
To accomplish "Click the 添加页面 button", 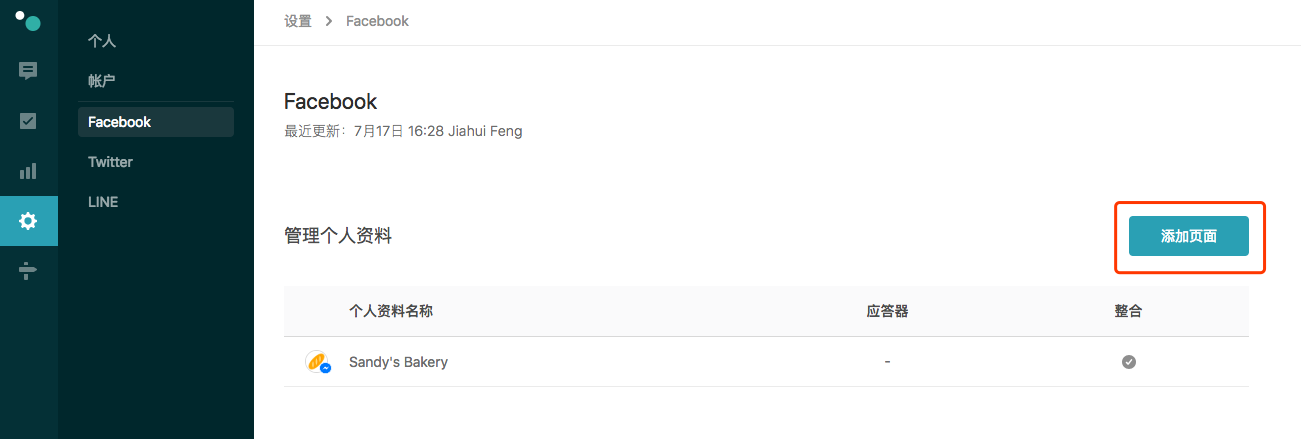I will [1188, 236].
